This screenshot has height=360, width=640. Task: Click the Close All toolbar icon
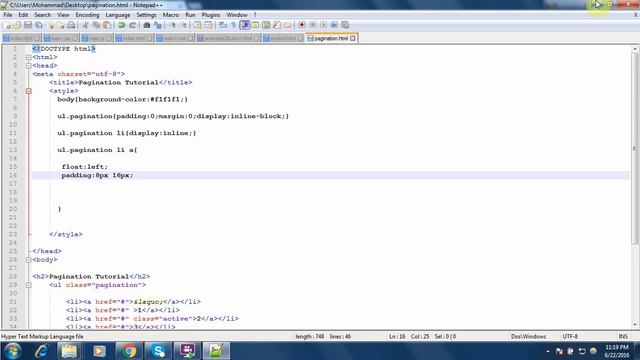[x=61, y=25]
